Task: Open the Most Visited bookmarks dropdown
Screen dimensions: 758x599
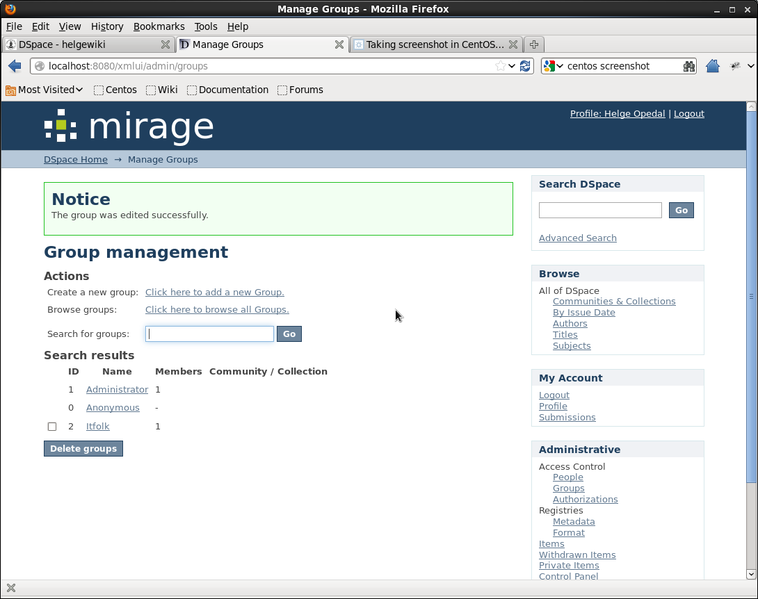Action: tap(44, 90)
